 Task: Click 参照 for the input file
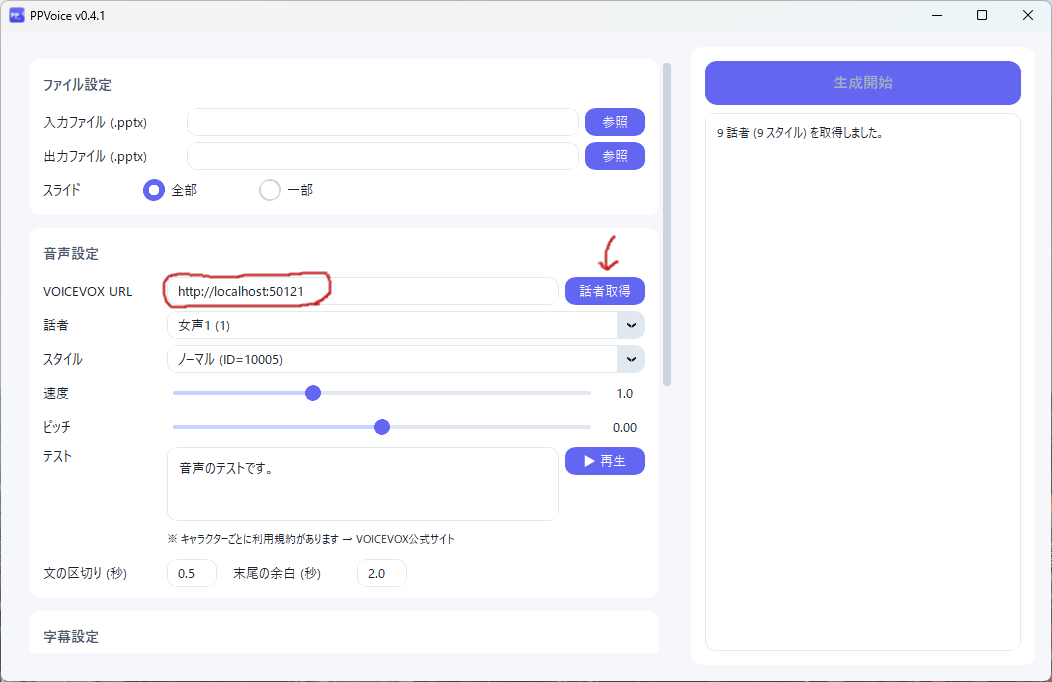614,122
